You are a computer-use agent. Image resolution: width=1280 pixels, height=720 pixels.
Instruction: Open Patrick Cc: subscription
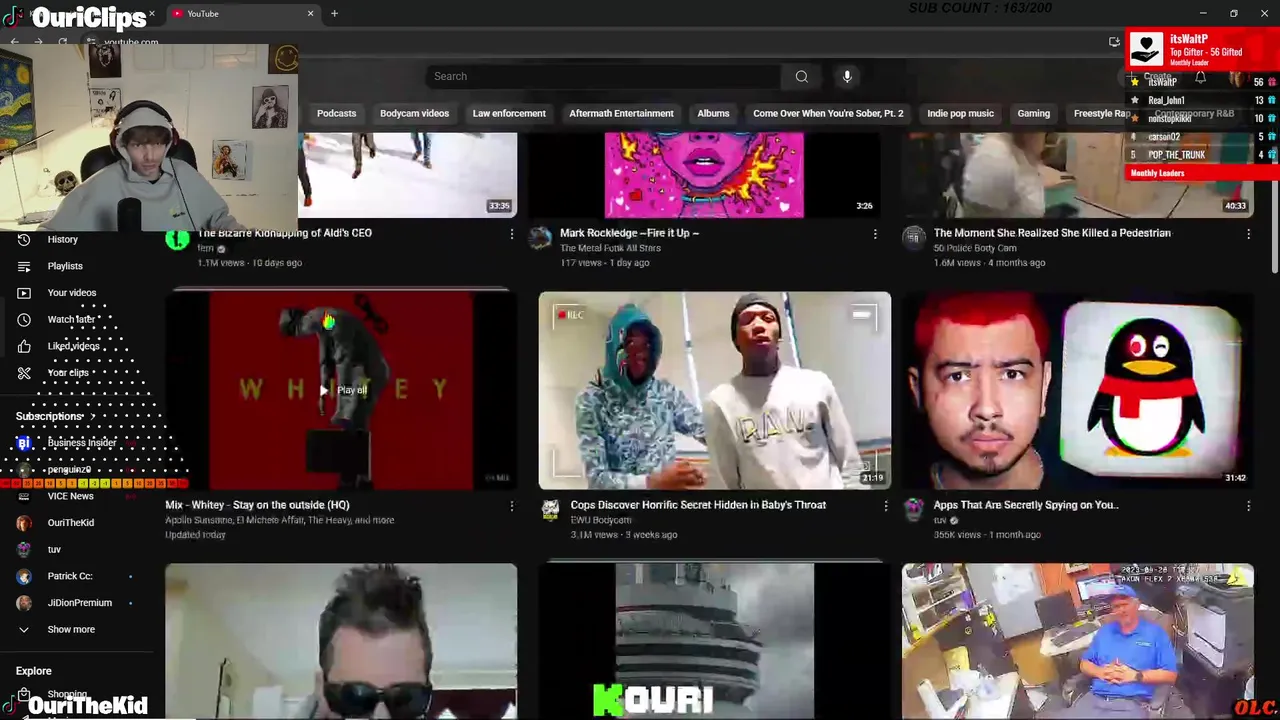coord(70,576)
